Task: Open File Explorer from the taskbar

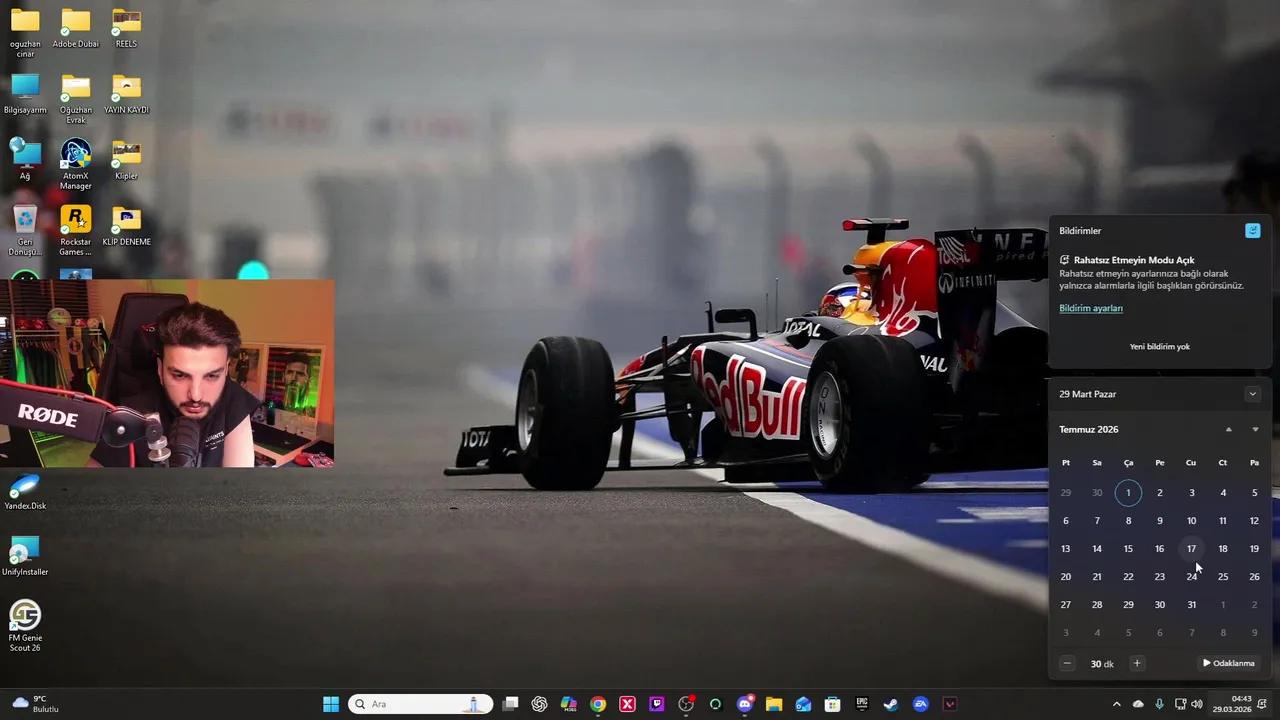Action: tap(774, 704)
